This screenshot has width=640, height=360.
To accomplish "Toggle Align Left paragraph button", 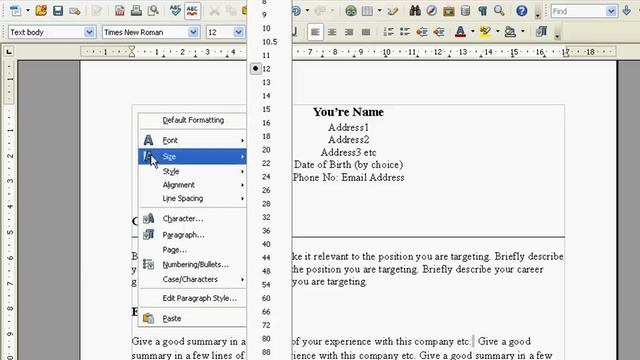I will (315, 32).
